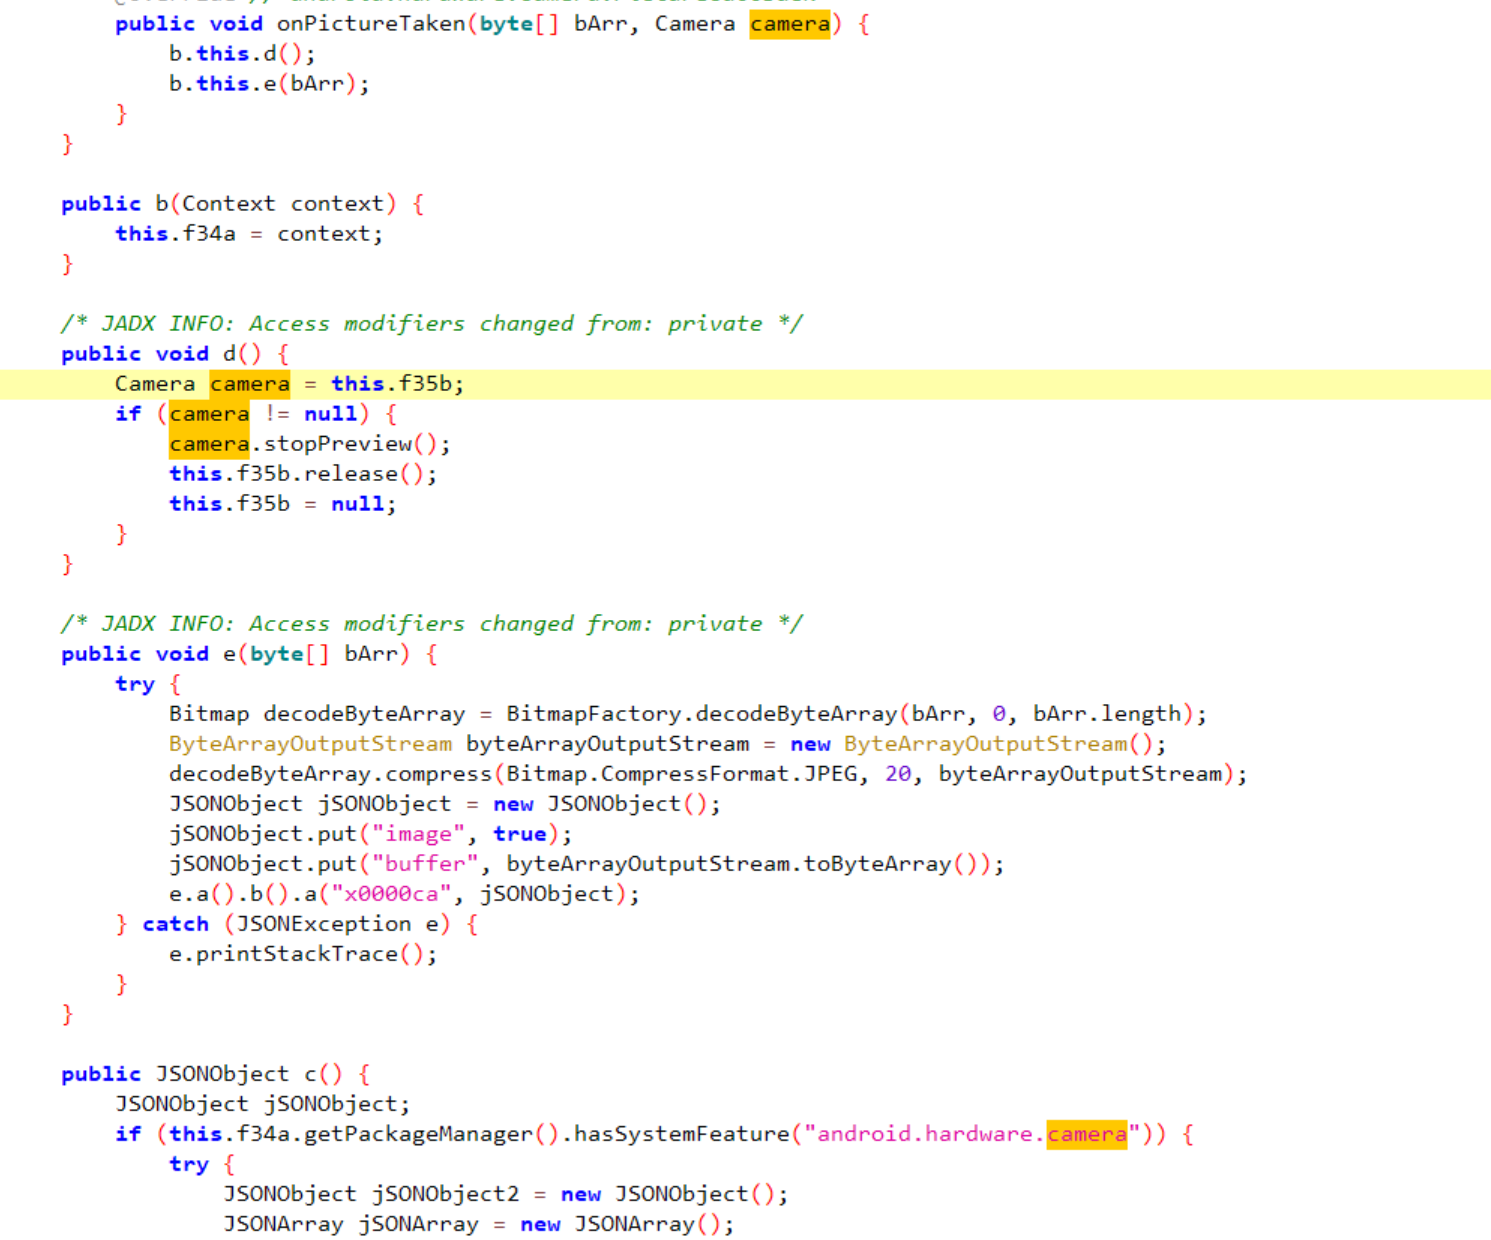Click JADX INFO comment preceding method e()
Viewport: 1491px width, 1240px height.
point(431,624)
